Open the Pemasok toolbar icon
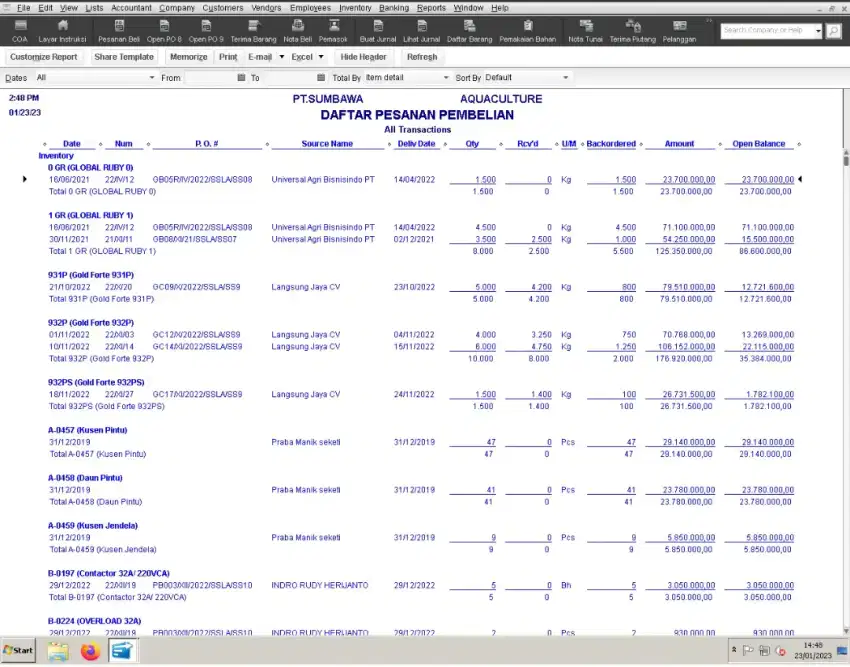 [x=333, y=31]
